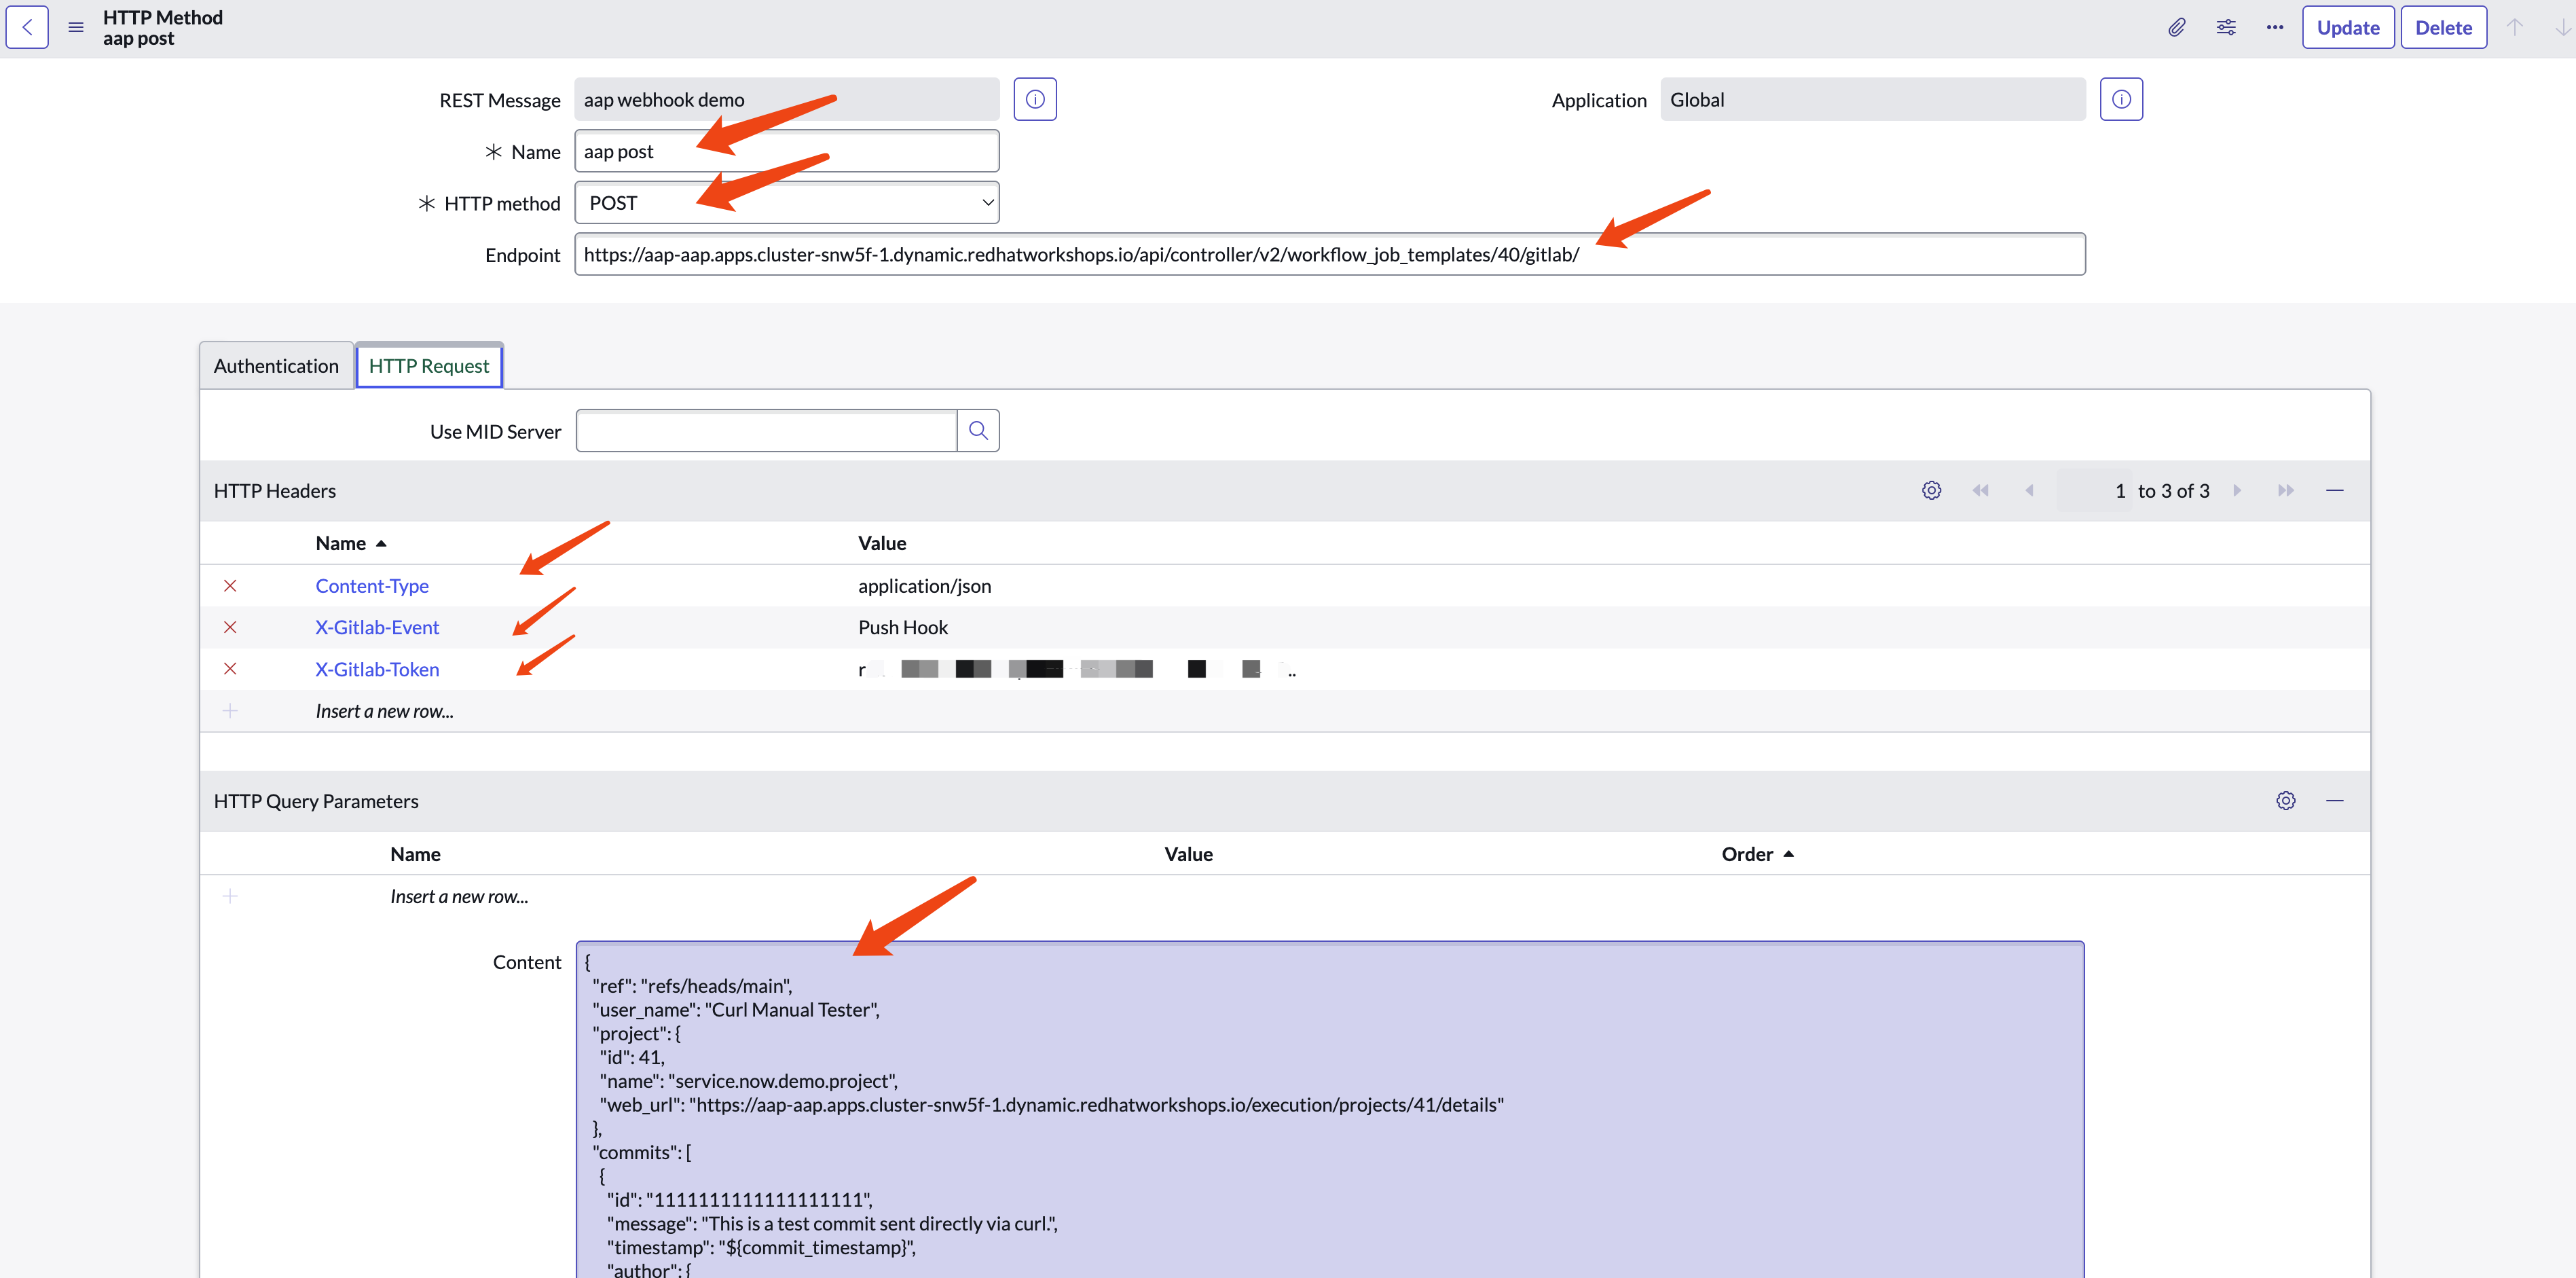Open the hamburger context menu icon

76,27
